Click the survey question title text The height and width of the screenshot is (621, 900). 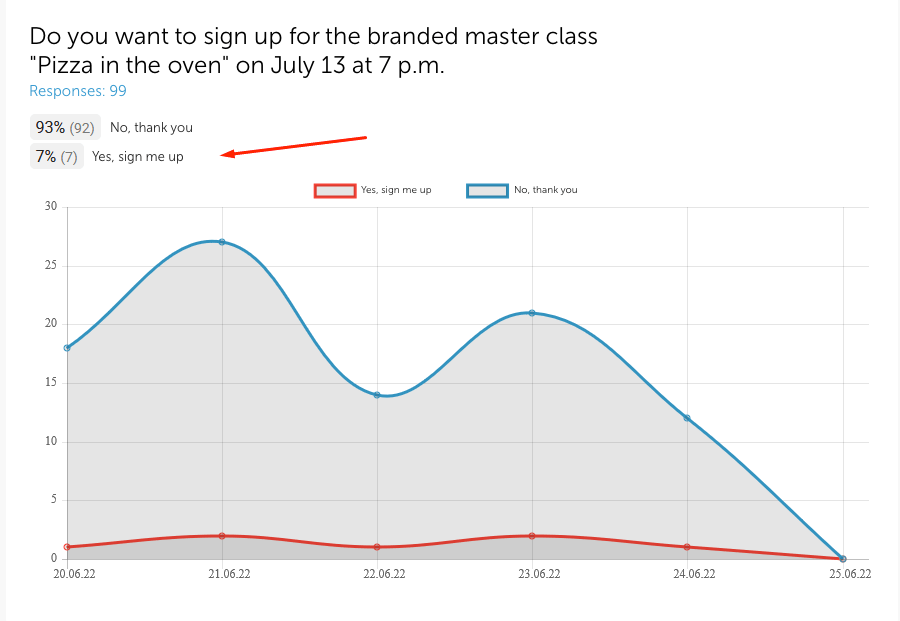click(x=313, y=51)
